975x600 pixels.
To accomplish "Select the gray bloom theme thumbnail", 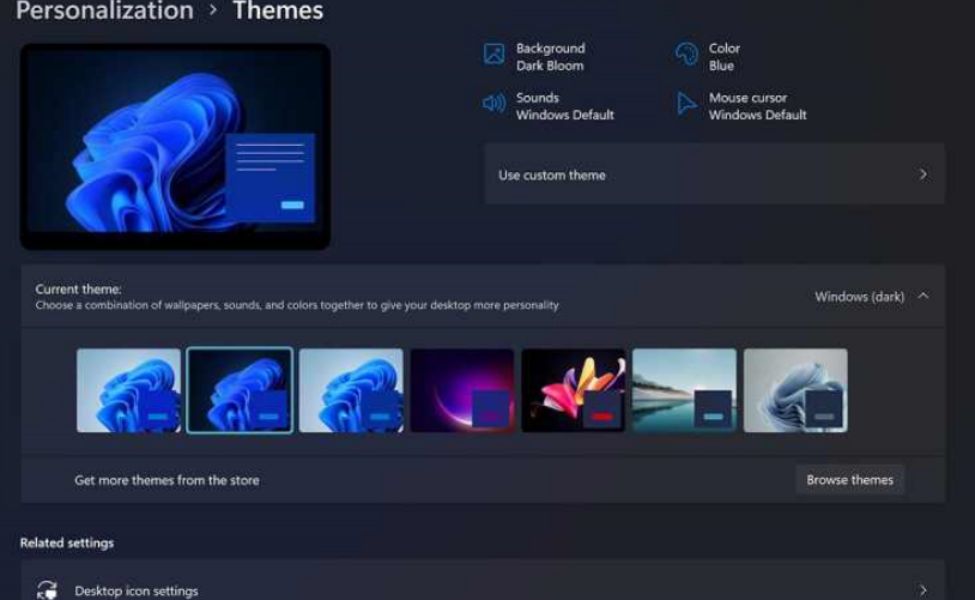I will pos(796,390).
